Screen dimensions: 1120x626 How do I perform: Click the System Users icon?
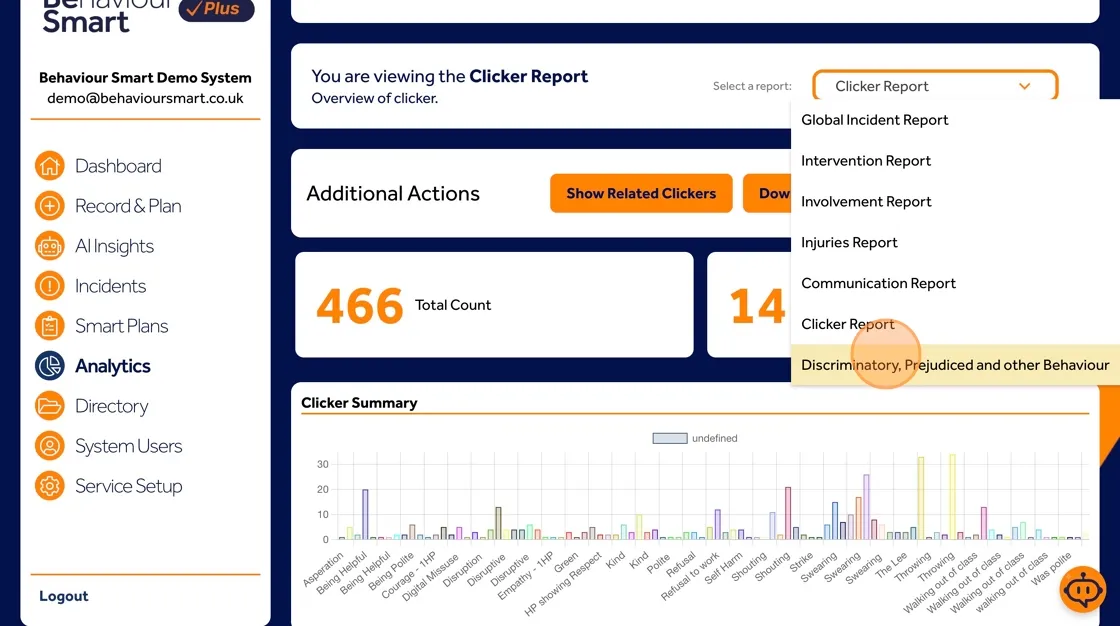point(49,445)
